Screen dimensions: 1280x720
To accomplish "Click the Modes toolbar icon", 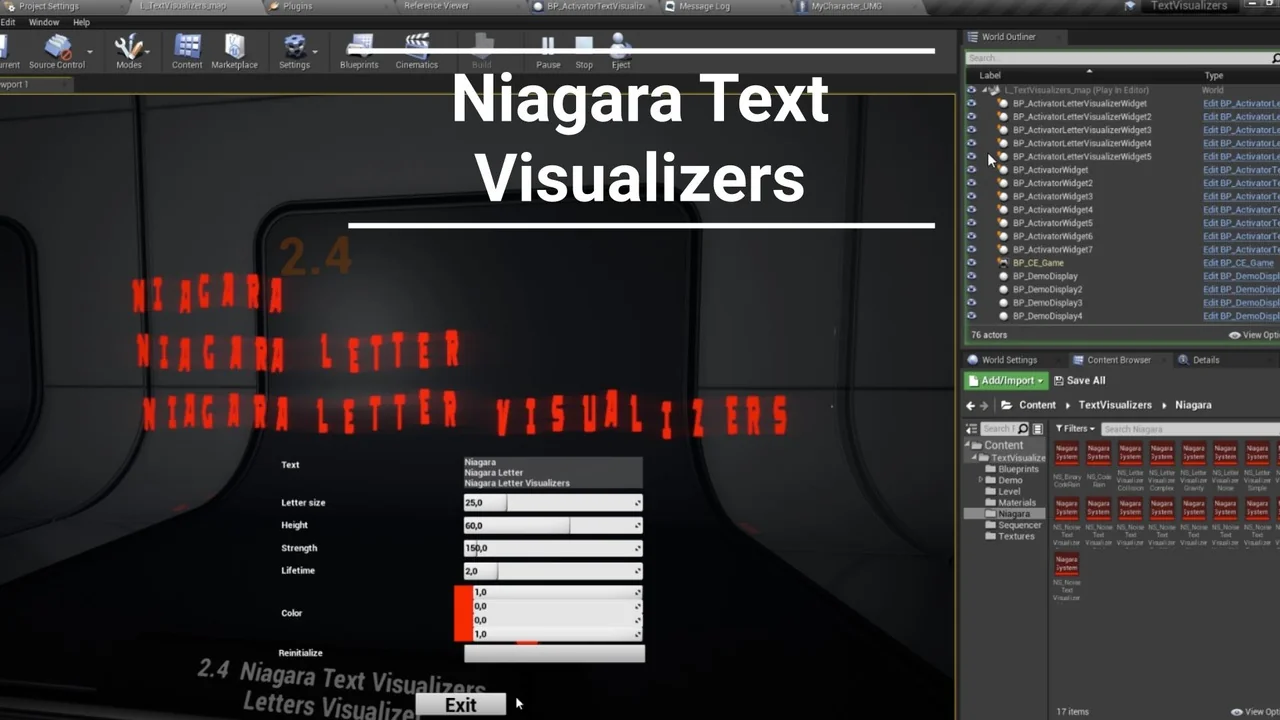I will coord(128,50).
